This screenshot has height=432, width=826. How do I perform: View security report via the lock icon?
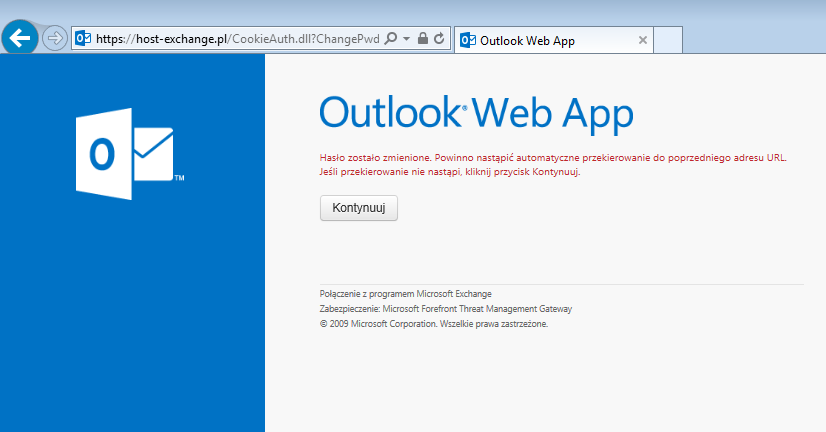coord(422,38)
